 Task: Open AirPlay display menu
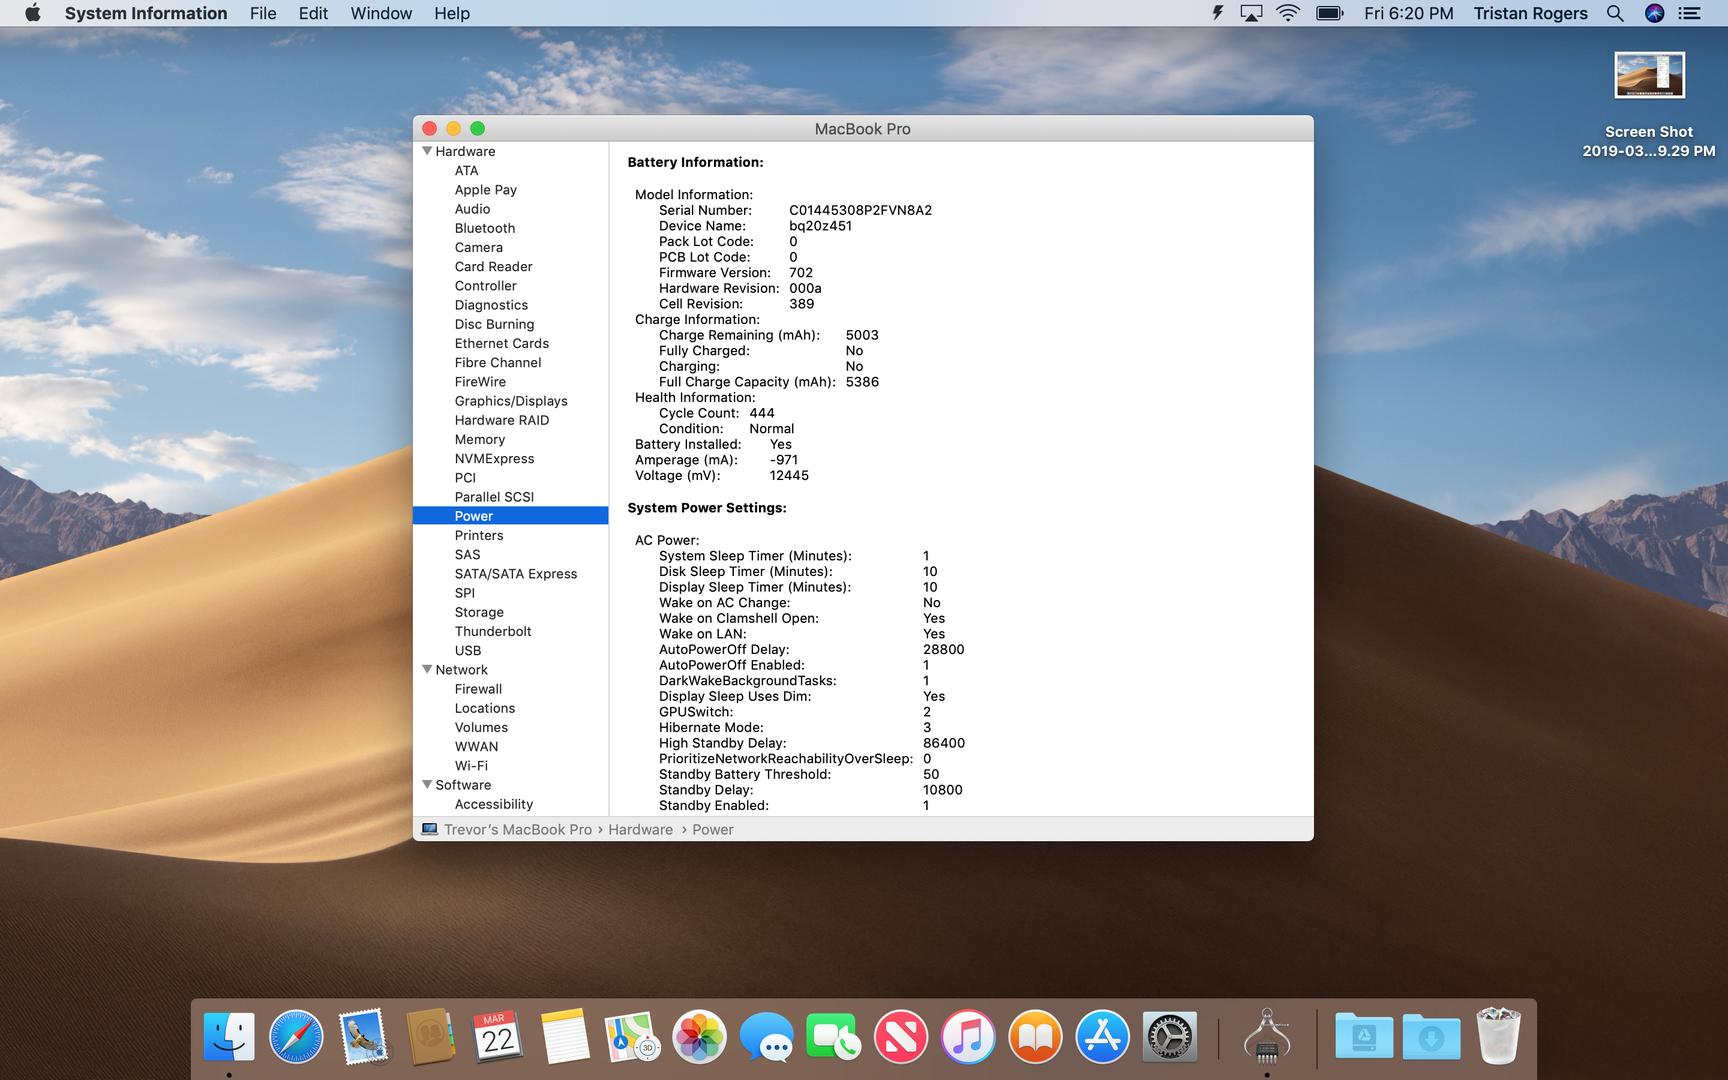tap(1251, 13)
